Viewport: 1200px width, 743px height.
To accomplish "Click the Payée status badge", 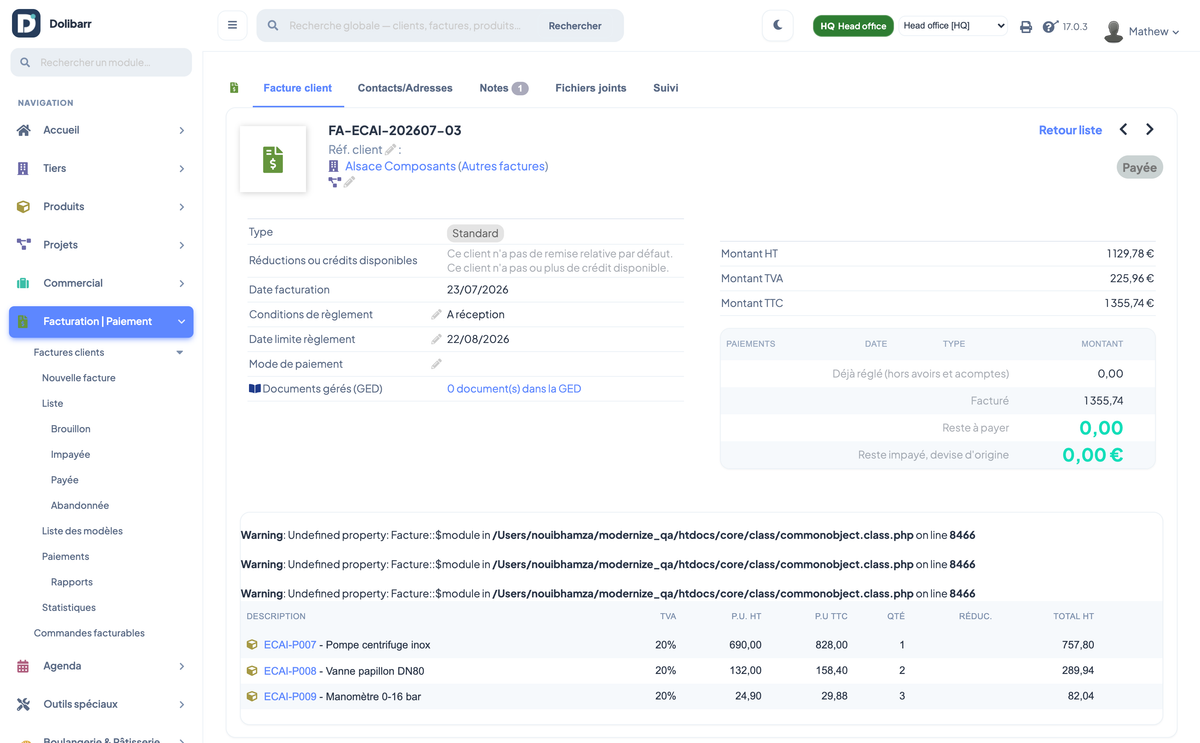I will [x=1139, y=167].
